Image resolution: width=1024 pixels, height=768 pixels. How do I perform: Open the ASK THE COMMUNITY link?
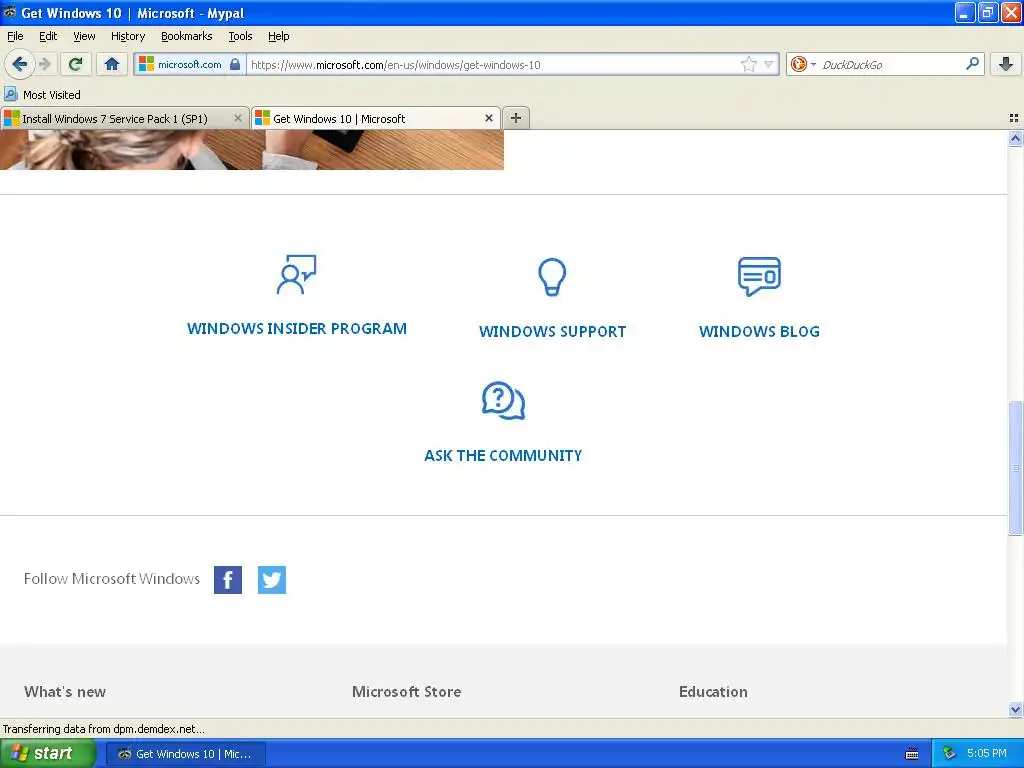click(503, 456)
